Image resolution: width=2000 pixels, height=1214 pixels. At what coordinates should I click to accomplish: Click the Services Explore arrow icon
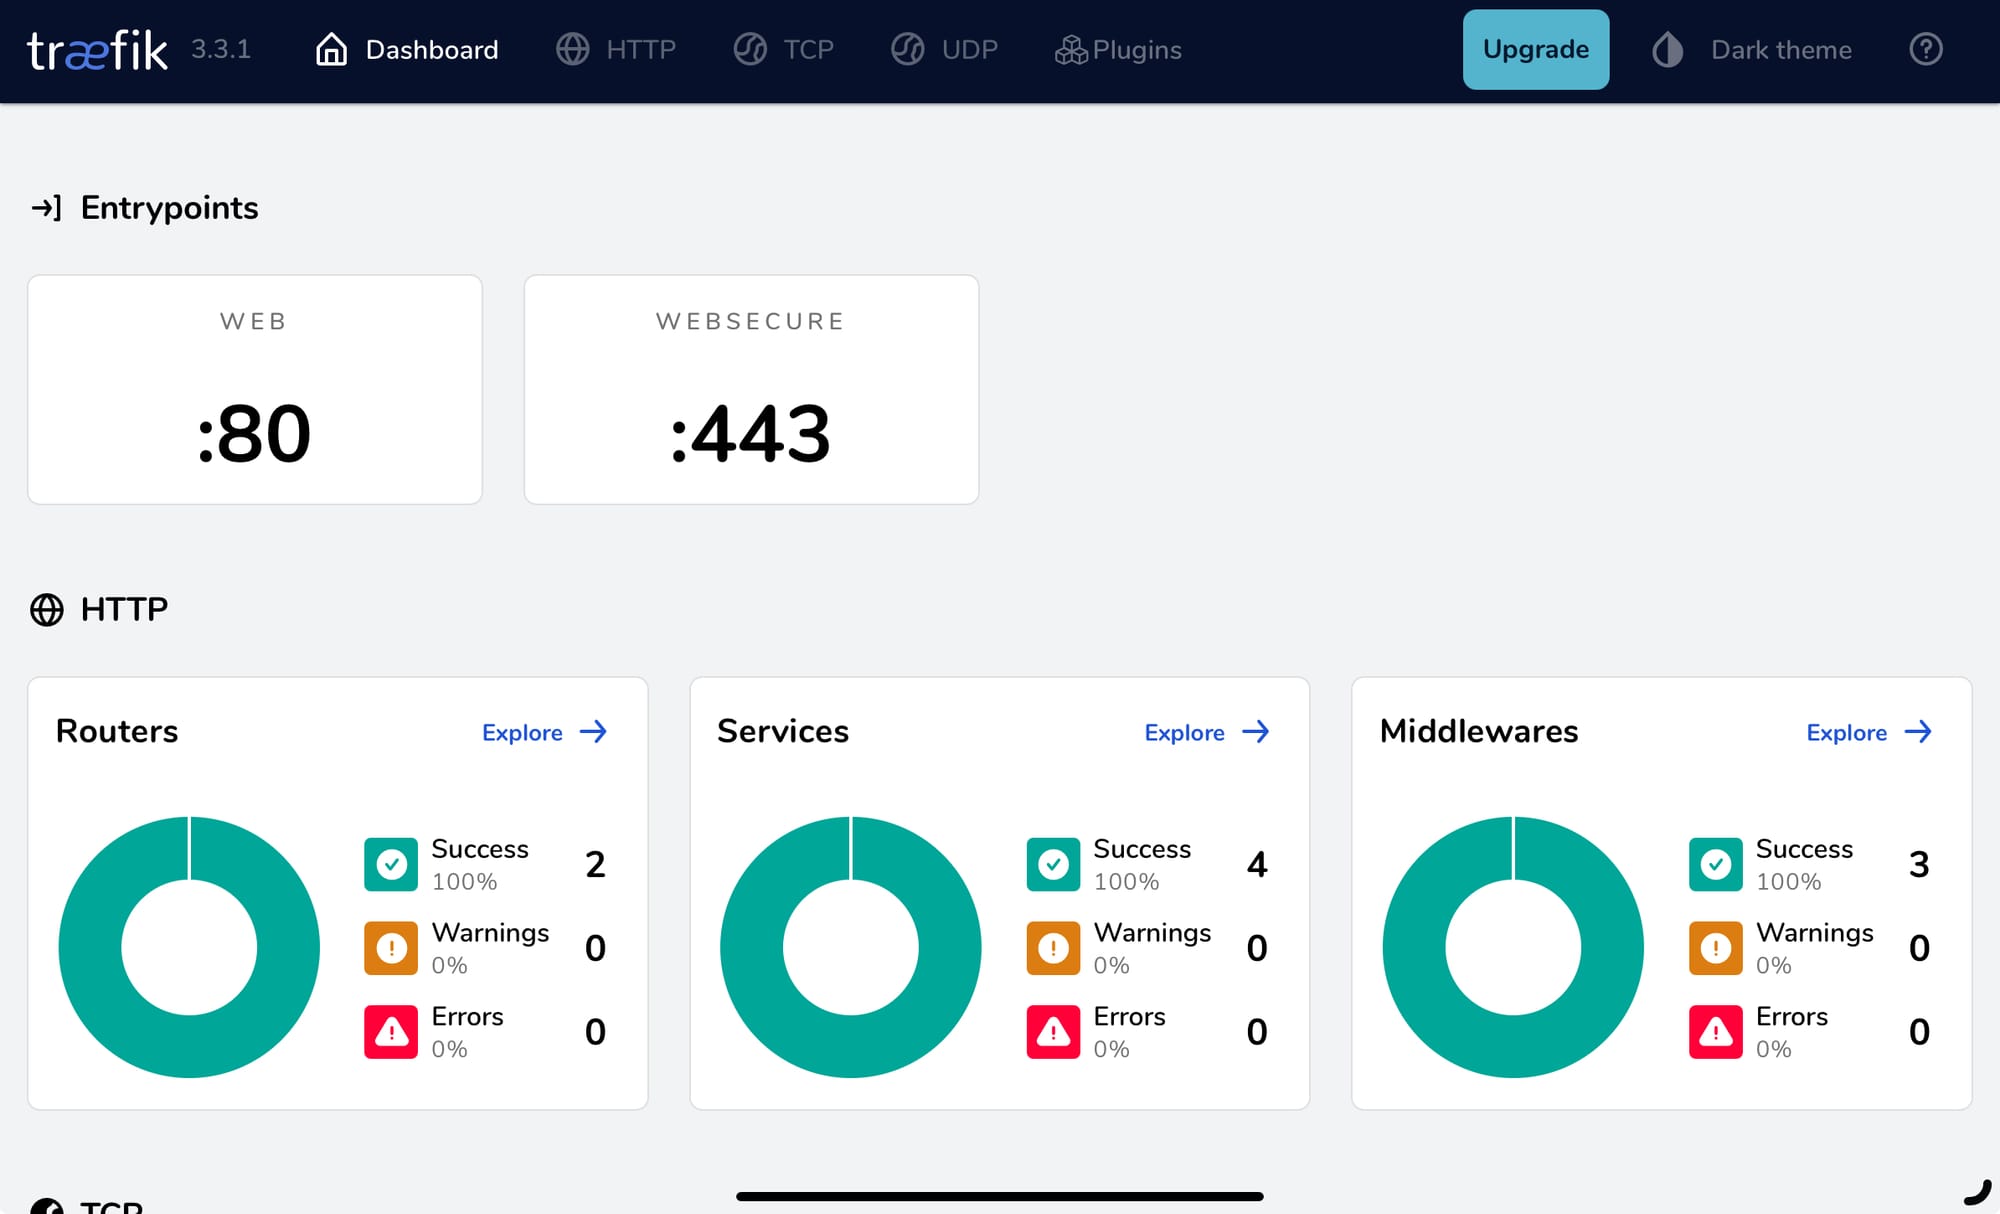(1256, 732)
